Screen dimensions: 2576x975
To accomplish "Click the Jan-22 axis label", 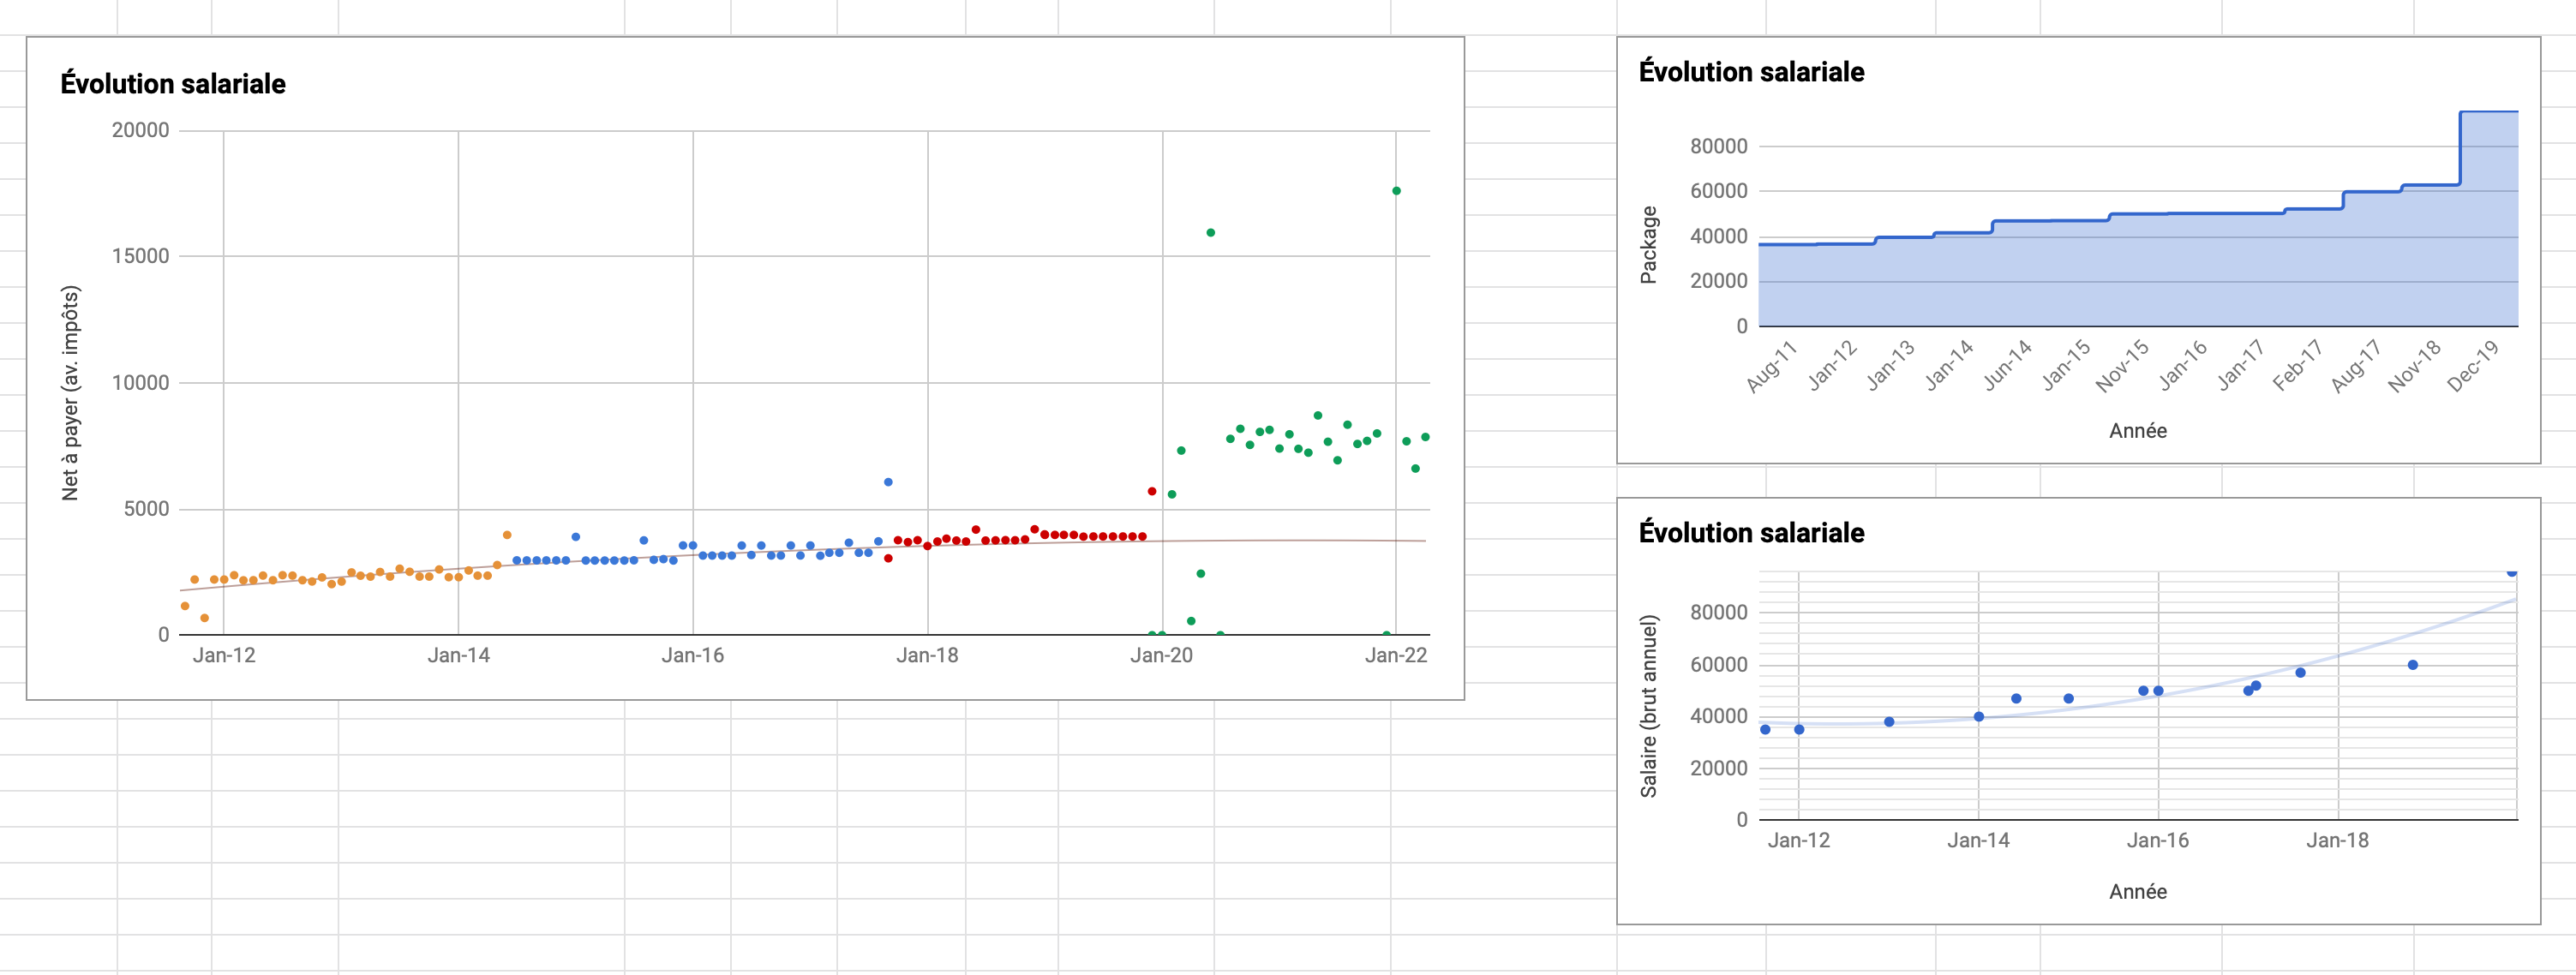I will pyautogui.click(x=1396, y=656).
